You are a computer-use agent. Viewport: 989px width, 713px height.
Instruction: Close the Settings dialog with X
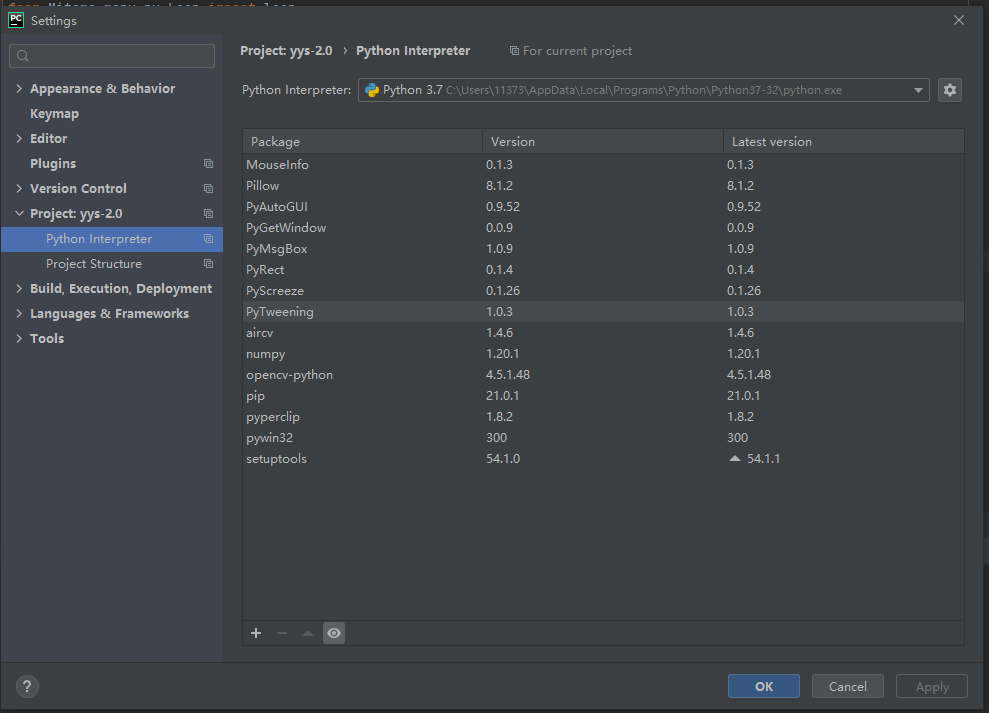(959, 20)
